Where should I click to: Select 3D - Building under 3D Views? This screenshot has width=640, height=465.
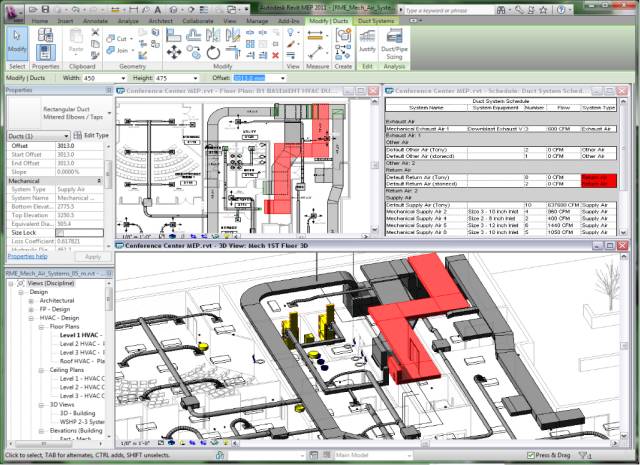coord(78,413)
